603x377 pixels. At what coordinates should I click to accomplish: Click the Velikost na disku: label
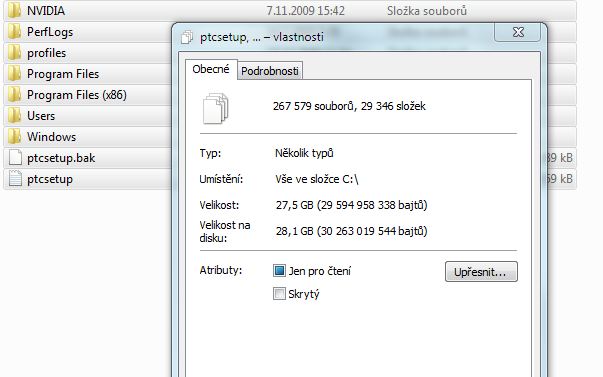[x=225, y=231]
